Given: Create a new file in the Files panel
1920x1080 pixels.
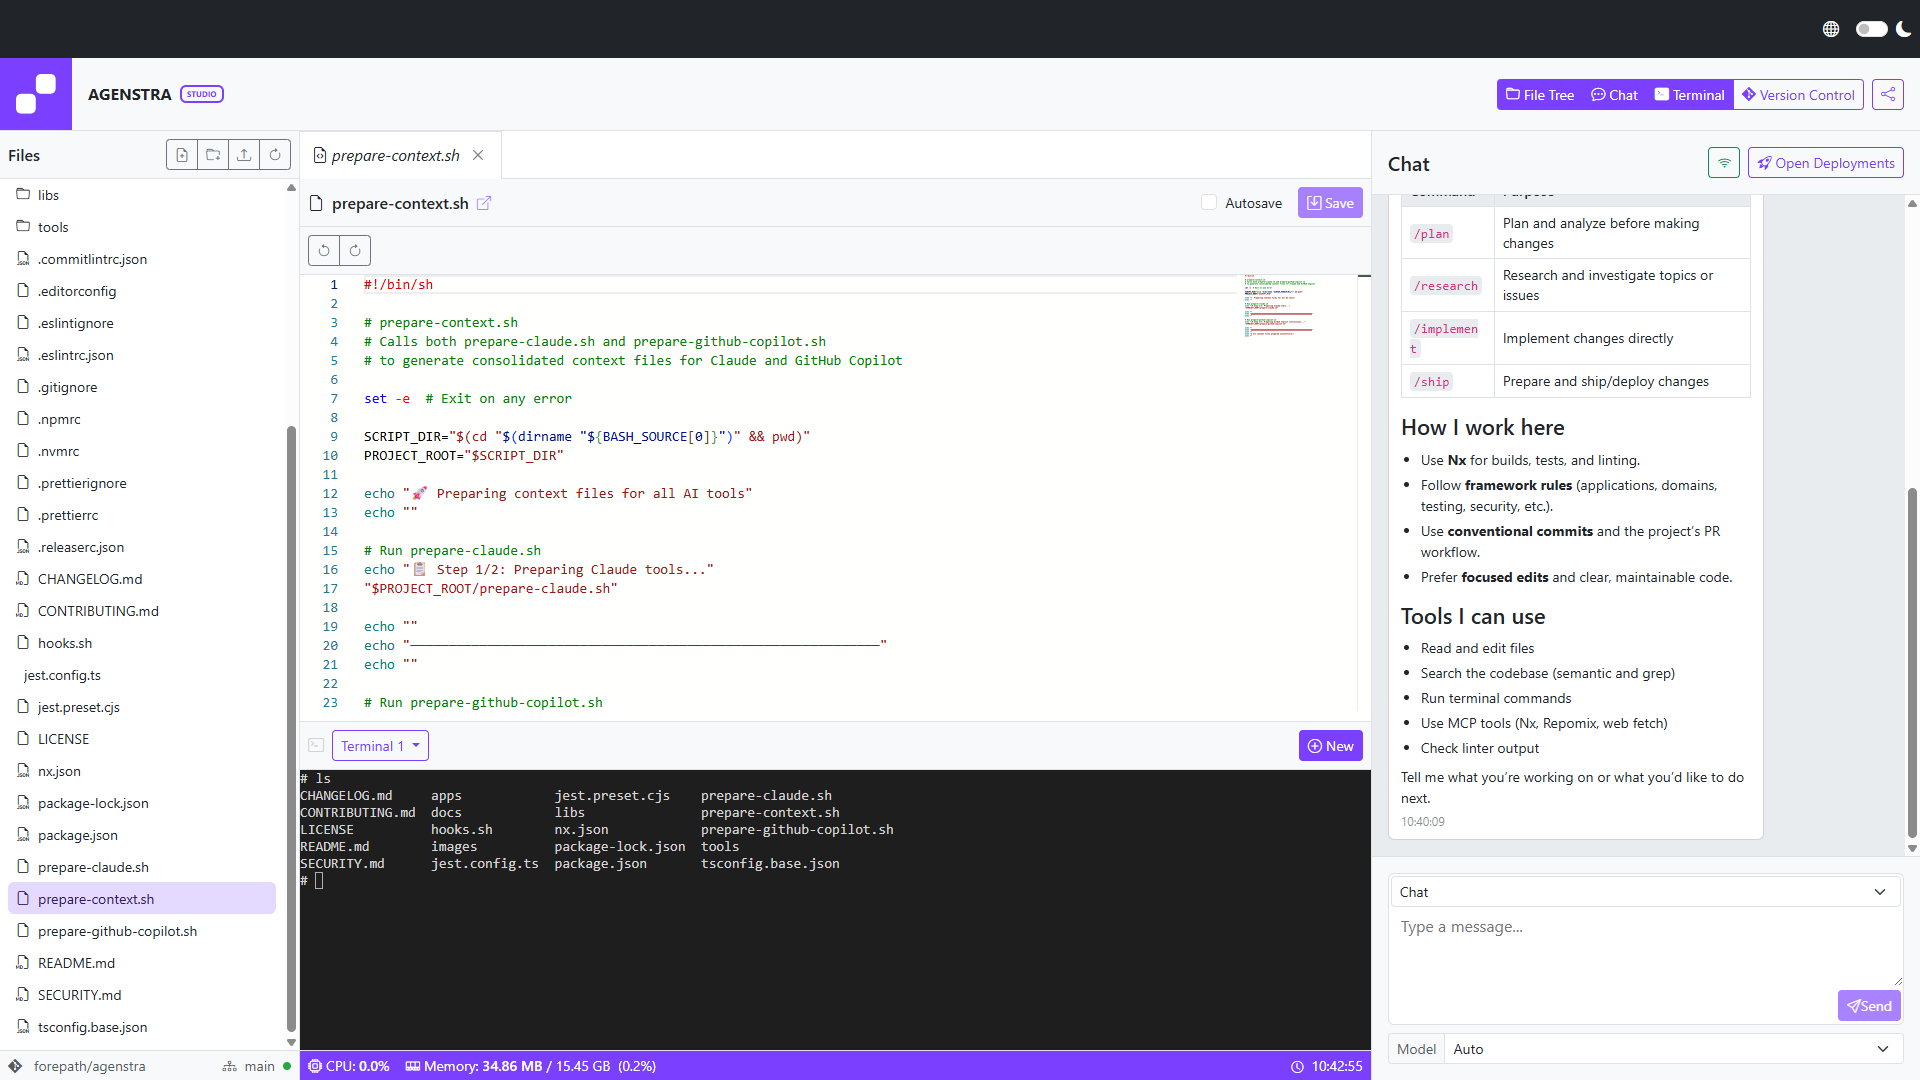Looking at the screenshot, I should (x=182, y=155).
